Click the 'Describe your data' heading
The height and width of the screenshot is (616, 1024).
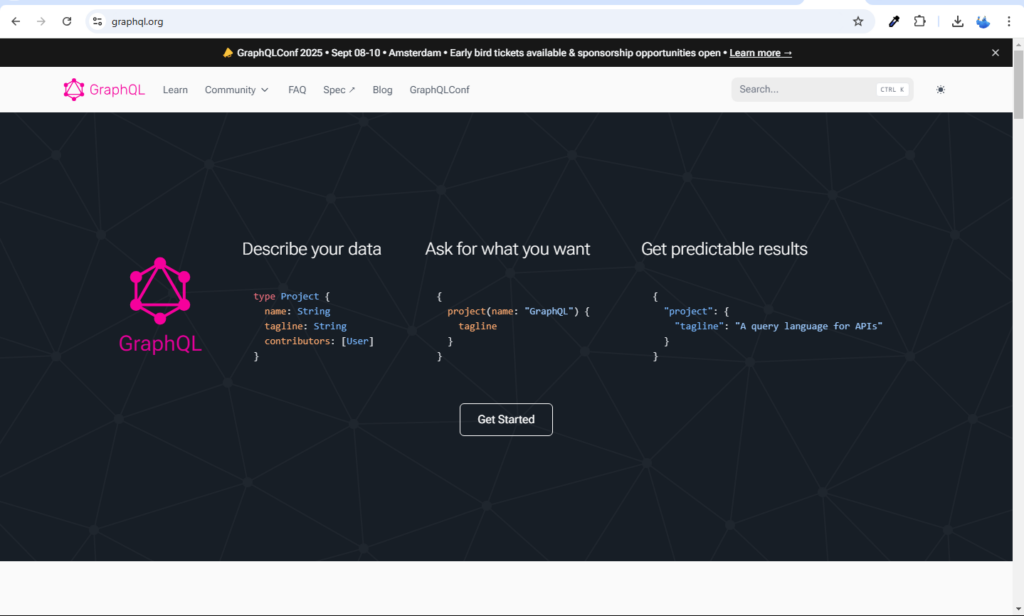click(312, 249)
